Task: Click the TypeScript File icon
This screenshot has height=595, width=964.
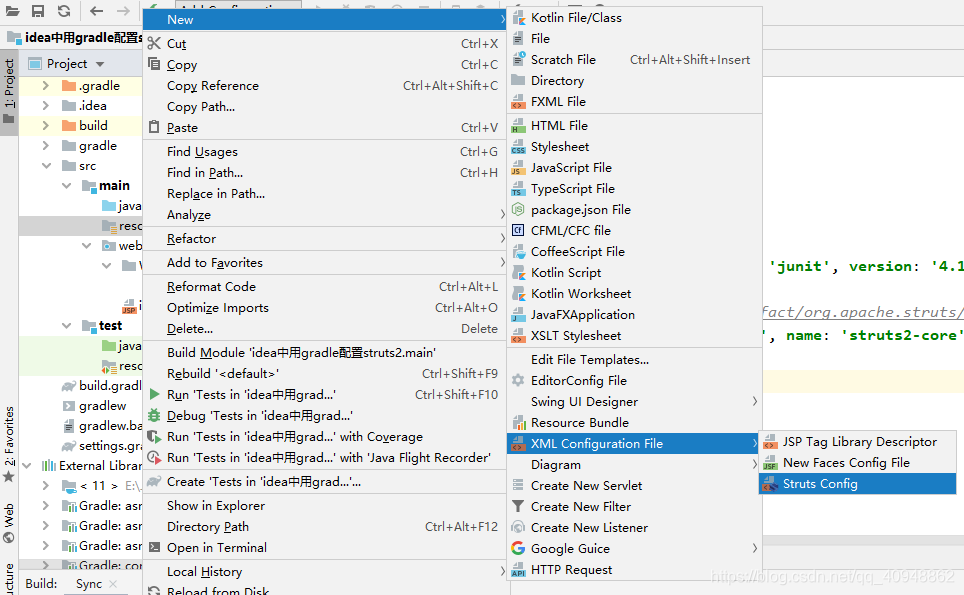Action: pos(519,188)
